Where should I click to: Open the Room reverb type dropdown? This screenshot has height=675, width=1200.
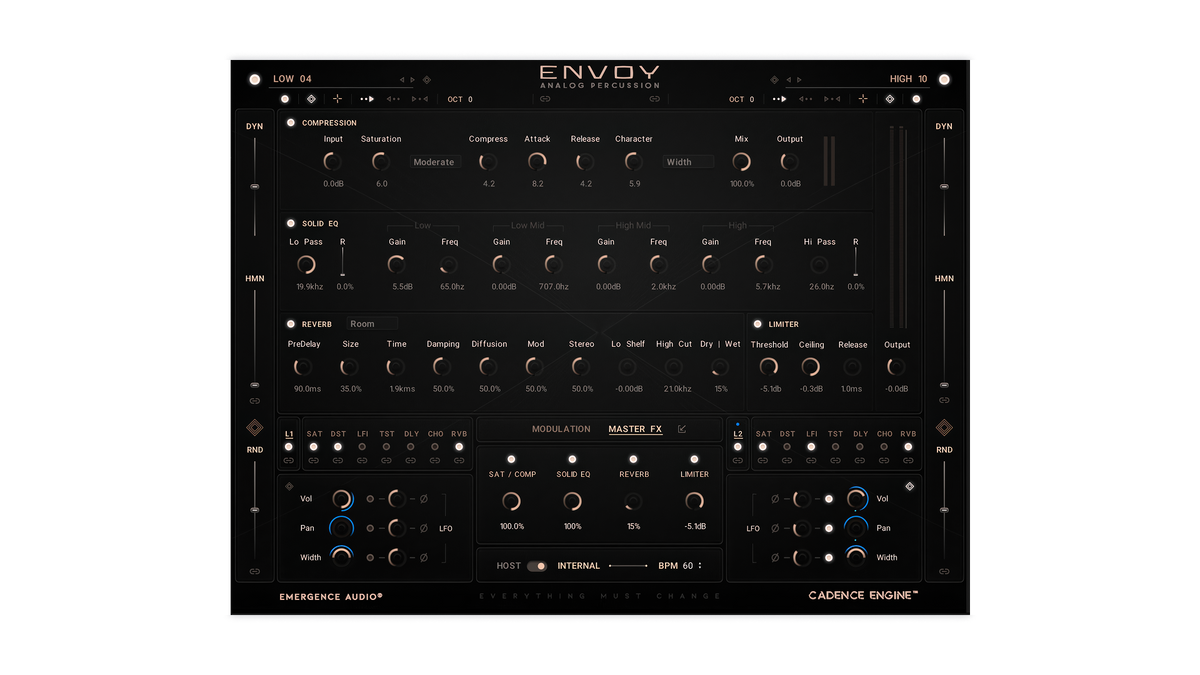(372, 324)
